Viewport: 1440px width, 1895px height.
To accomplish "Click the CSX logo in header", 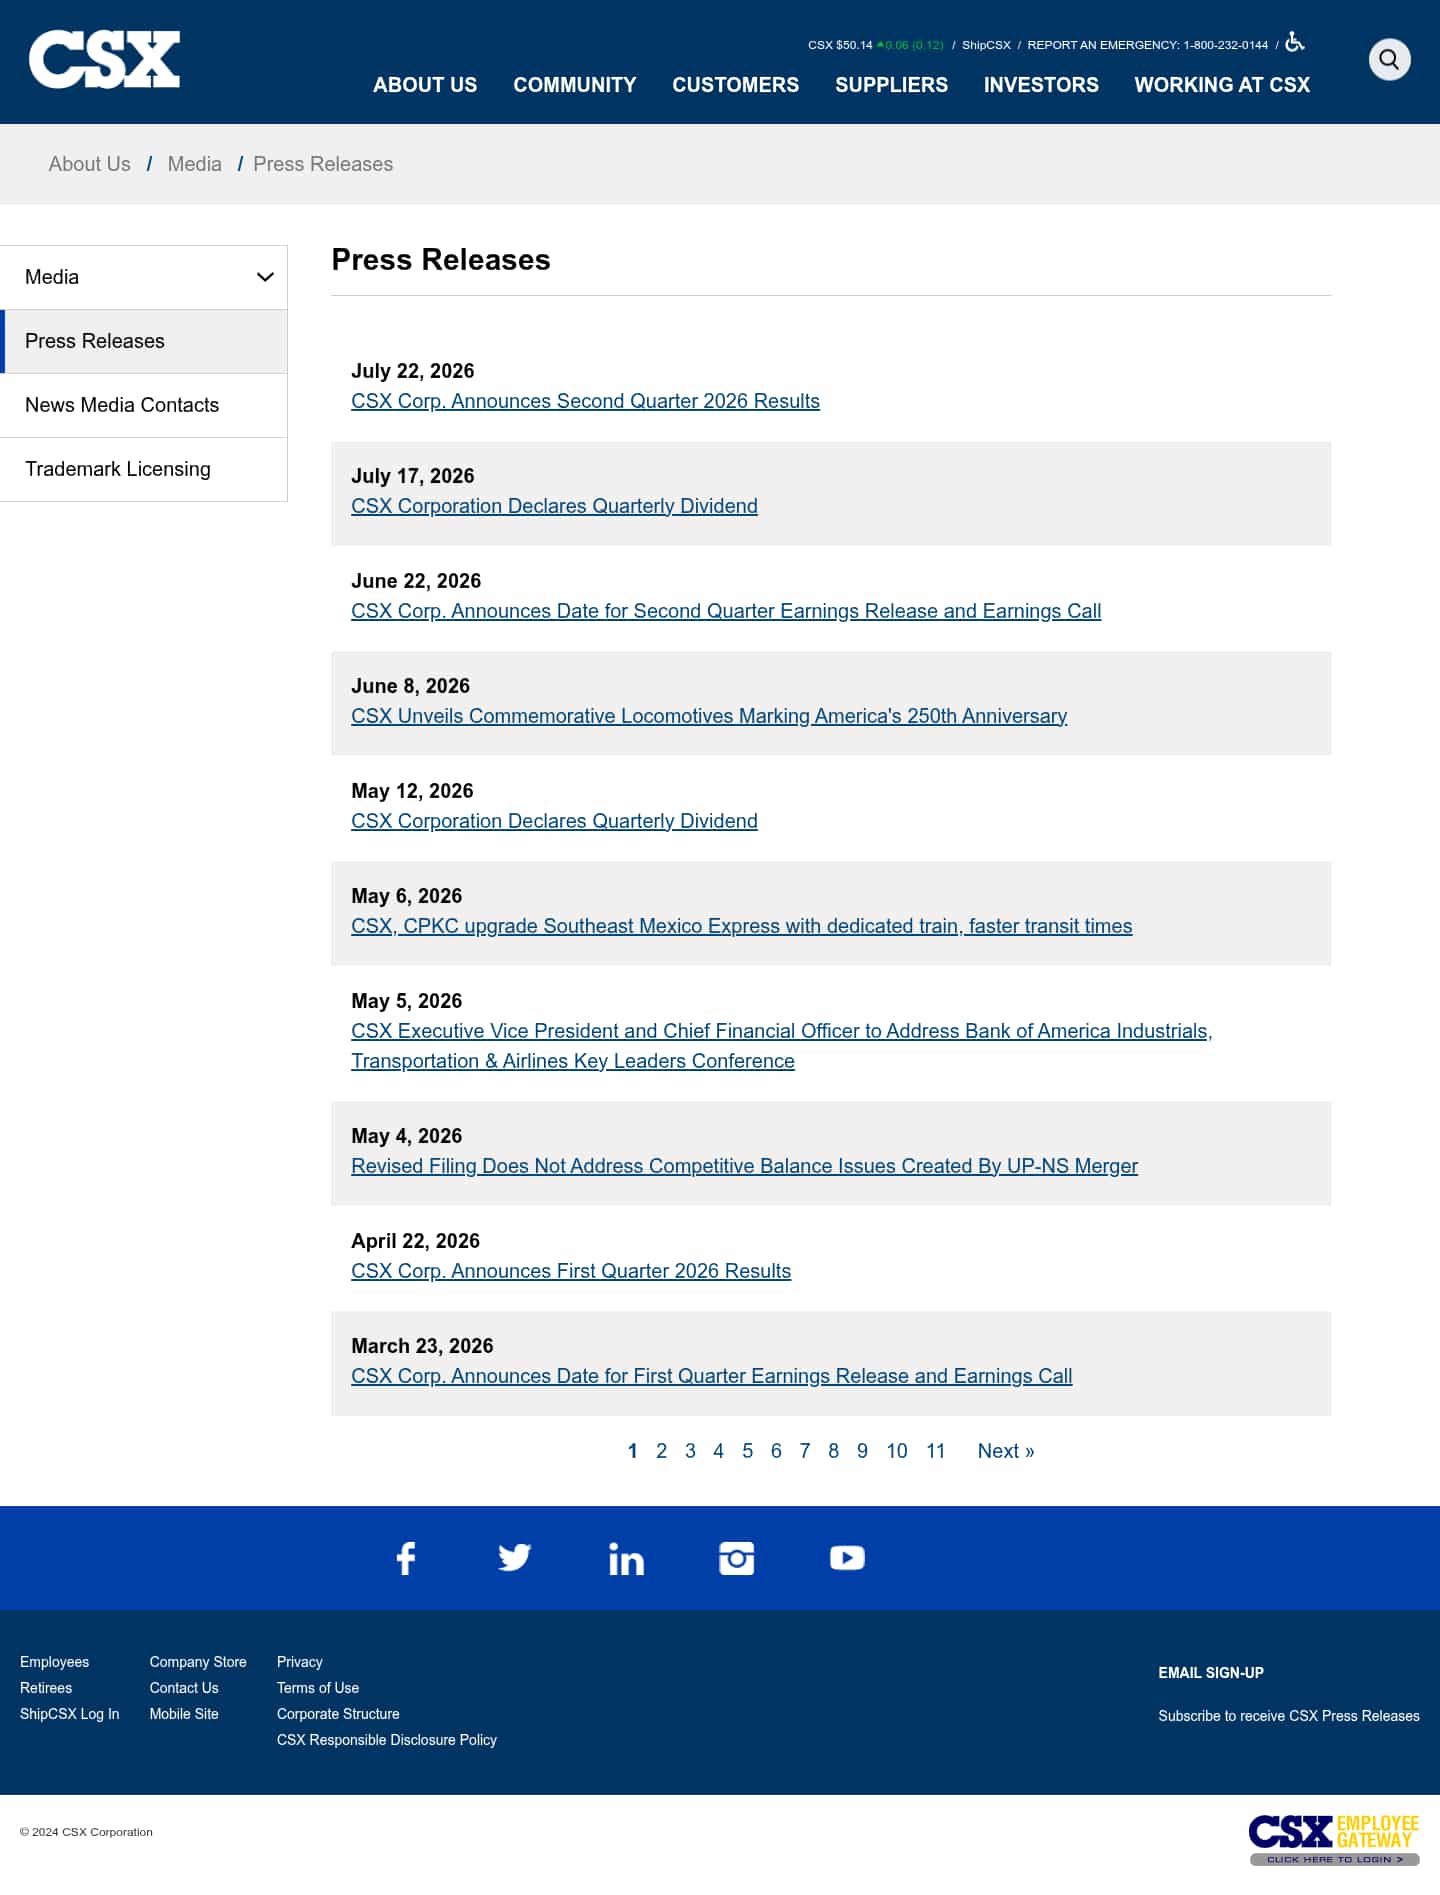I will tap(104, 59).
